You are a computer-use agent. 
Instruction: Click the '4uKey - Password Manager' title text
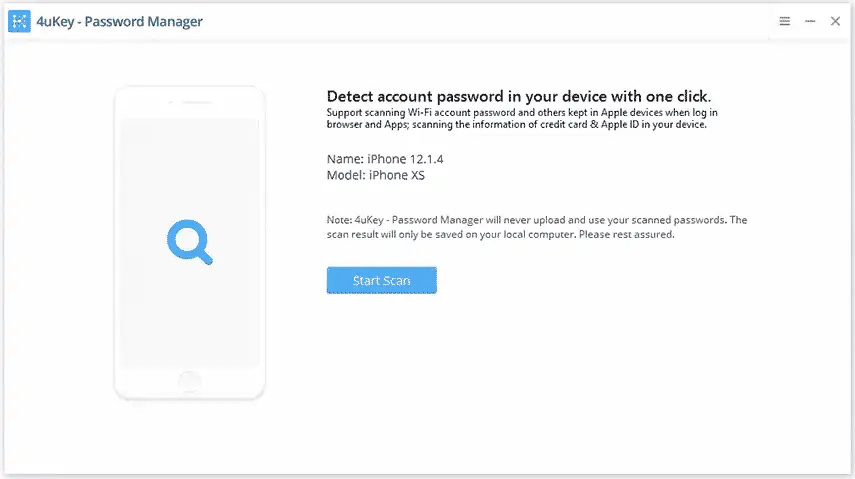coord(119,22)
